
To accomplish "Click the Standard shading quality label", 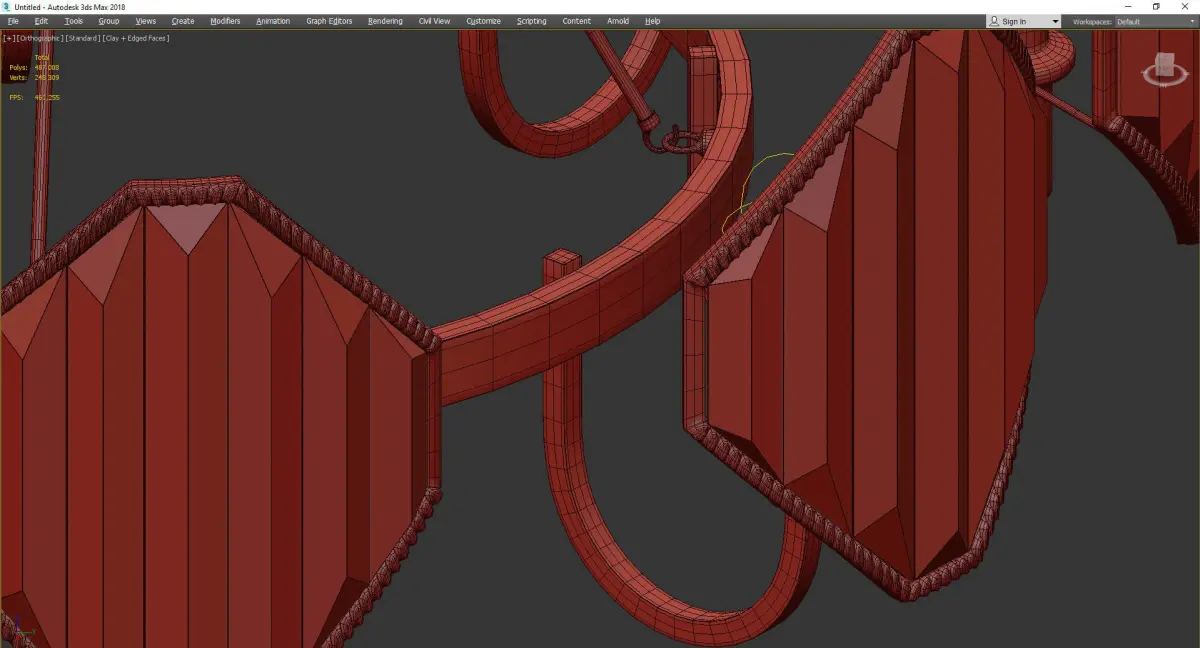I will click(x=83, y=38).
